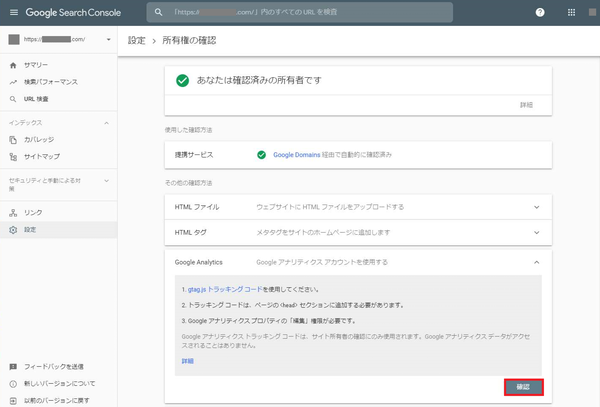
Task: Expand the HTML ファイル verification method
Action: [x=536, y=207]
